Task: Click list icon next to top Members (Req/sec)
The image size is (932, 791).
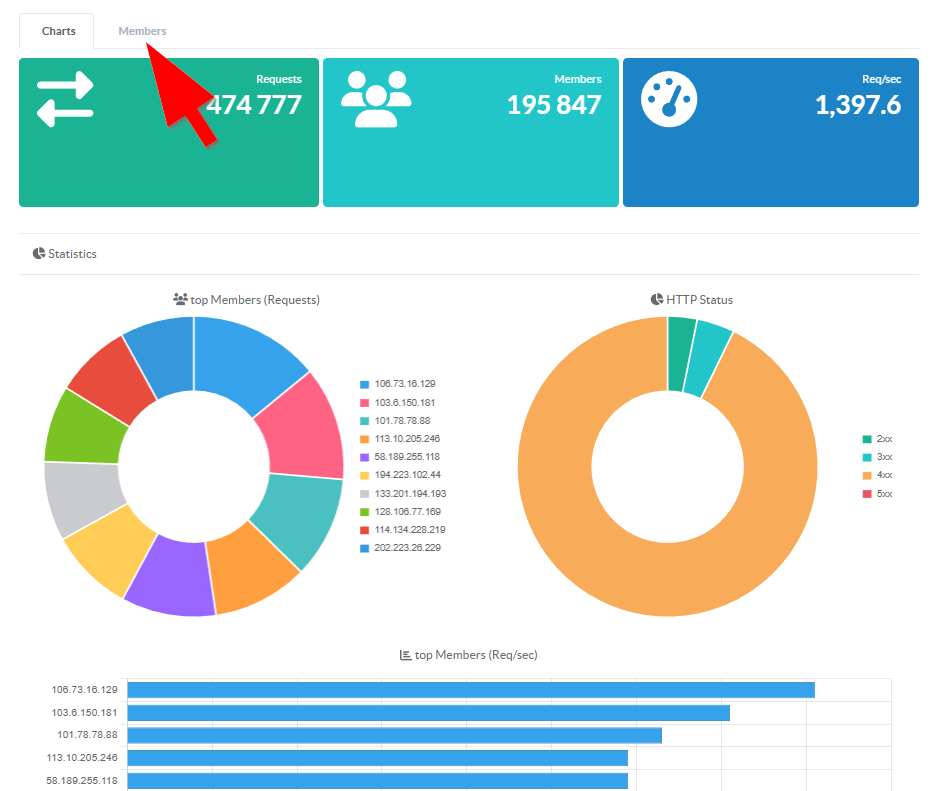Action: (x=405, y=655)
